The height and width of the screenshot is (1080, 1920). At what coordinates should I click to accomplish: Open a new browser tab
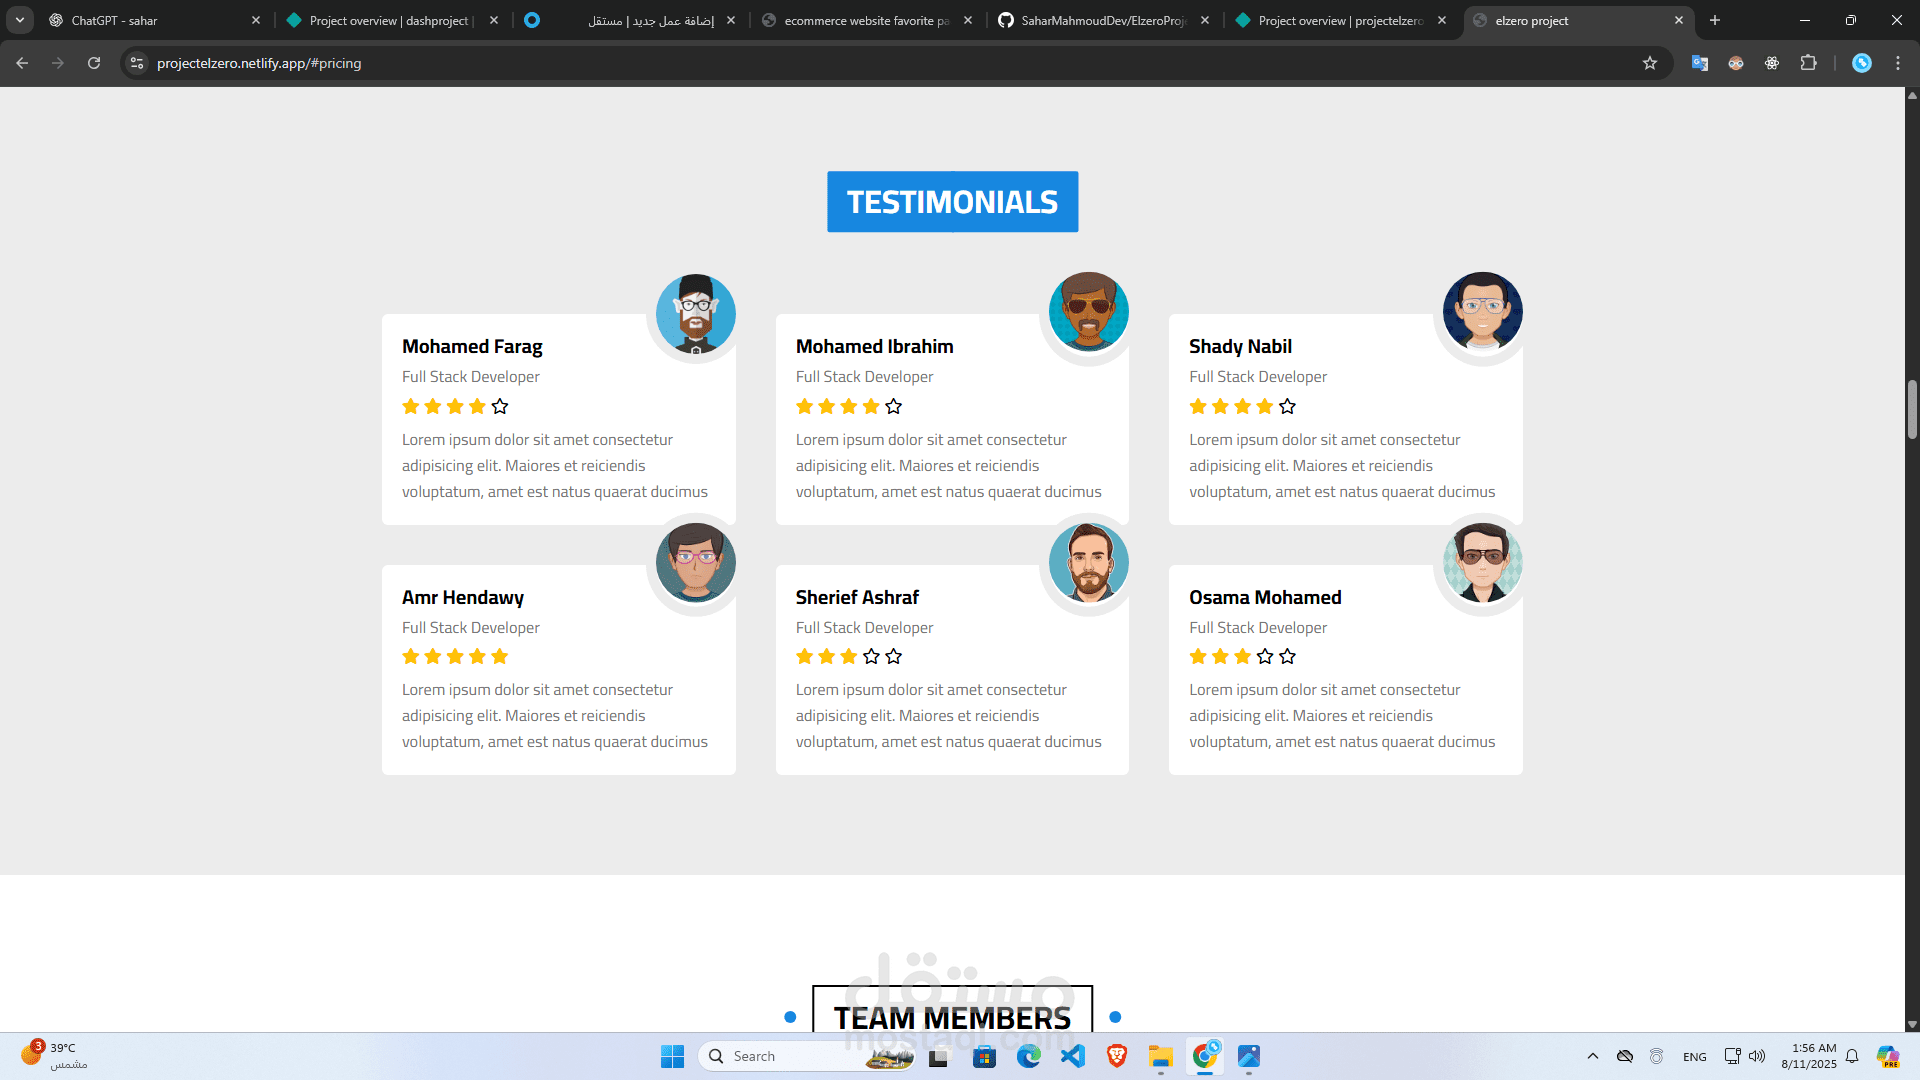coord(1715,20)
